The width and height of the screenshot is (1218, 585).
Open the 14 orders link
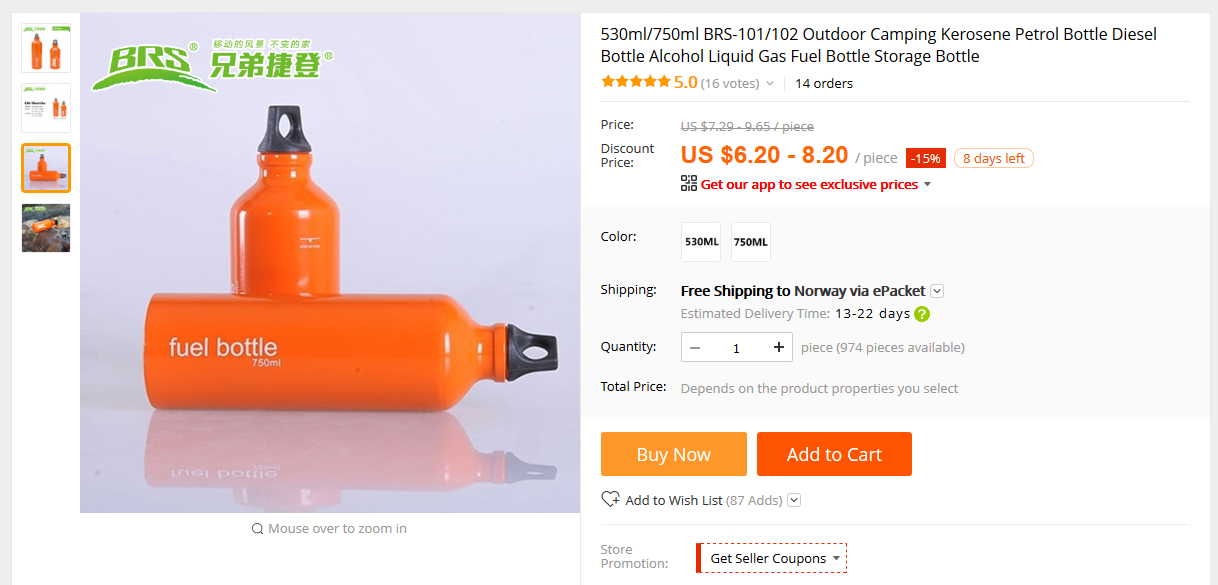[x=823, y=83]
